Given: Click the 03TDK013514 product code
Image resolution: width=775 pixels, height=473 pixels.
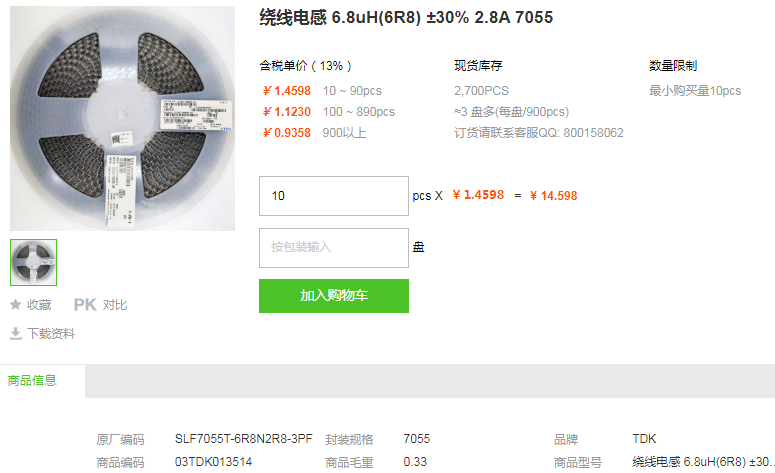Looking at the screenshot, I should coord(214,462).
